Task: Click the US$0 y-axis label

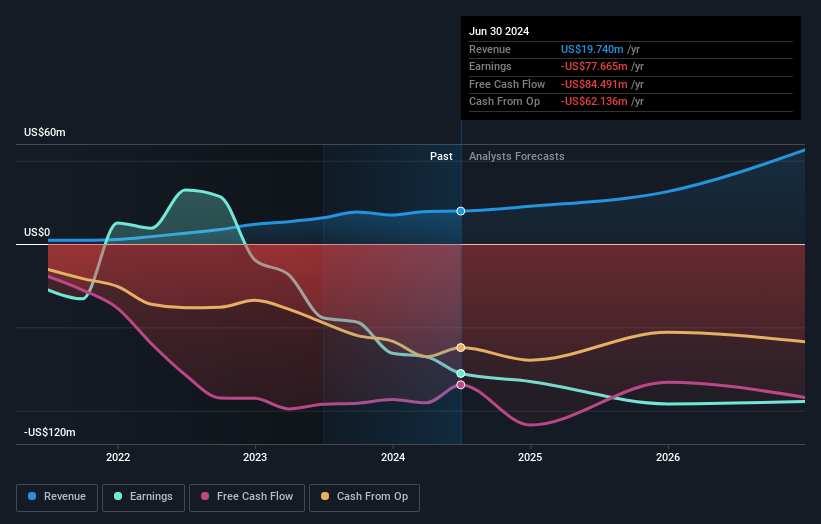Action: [37, 232]
